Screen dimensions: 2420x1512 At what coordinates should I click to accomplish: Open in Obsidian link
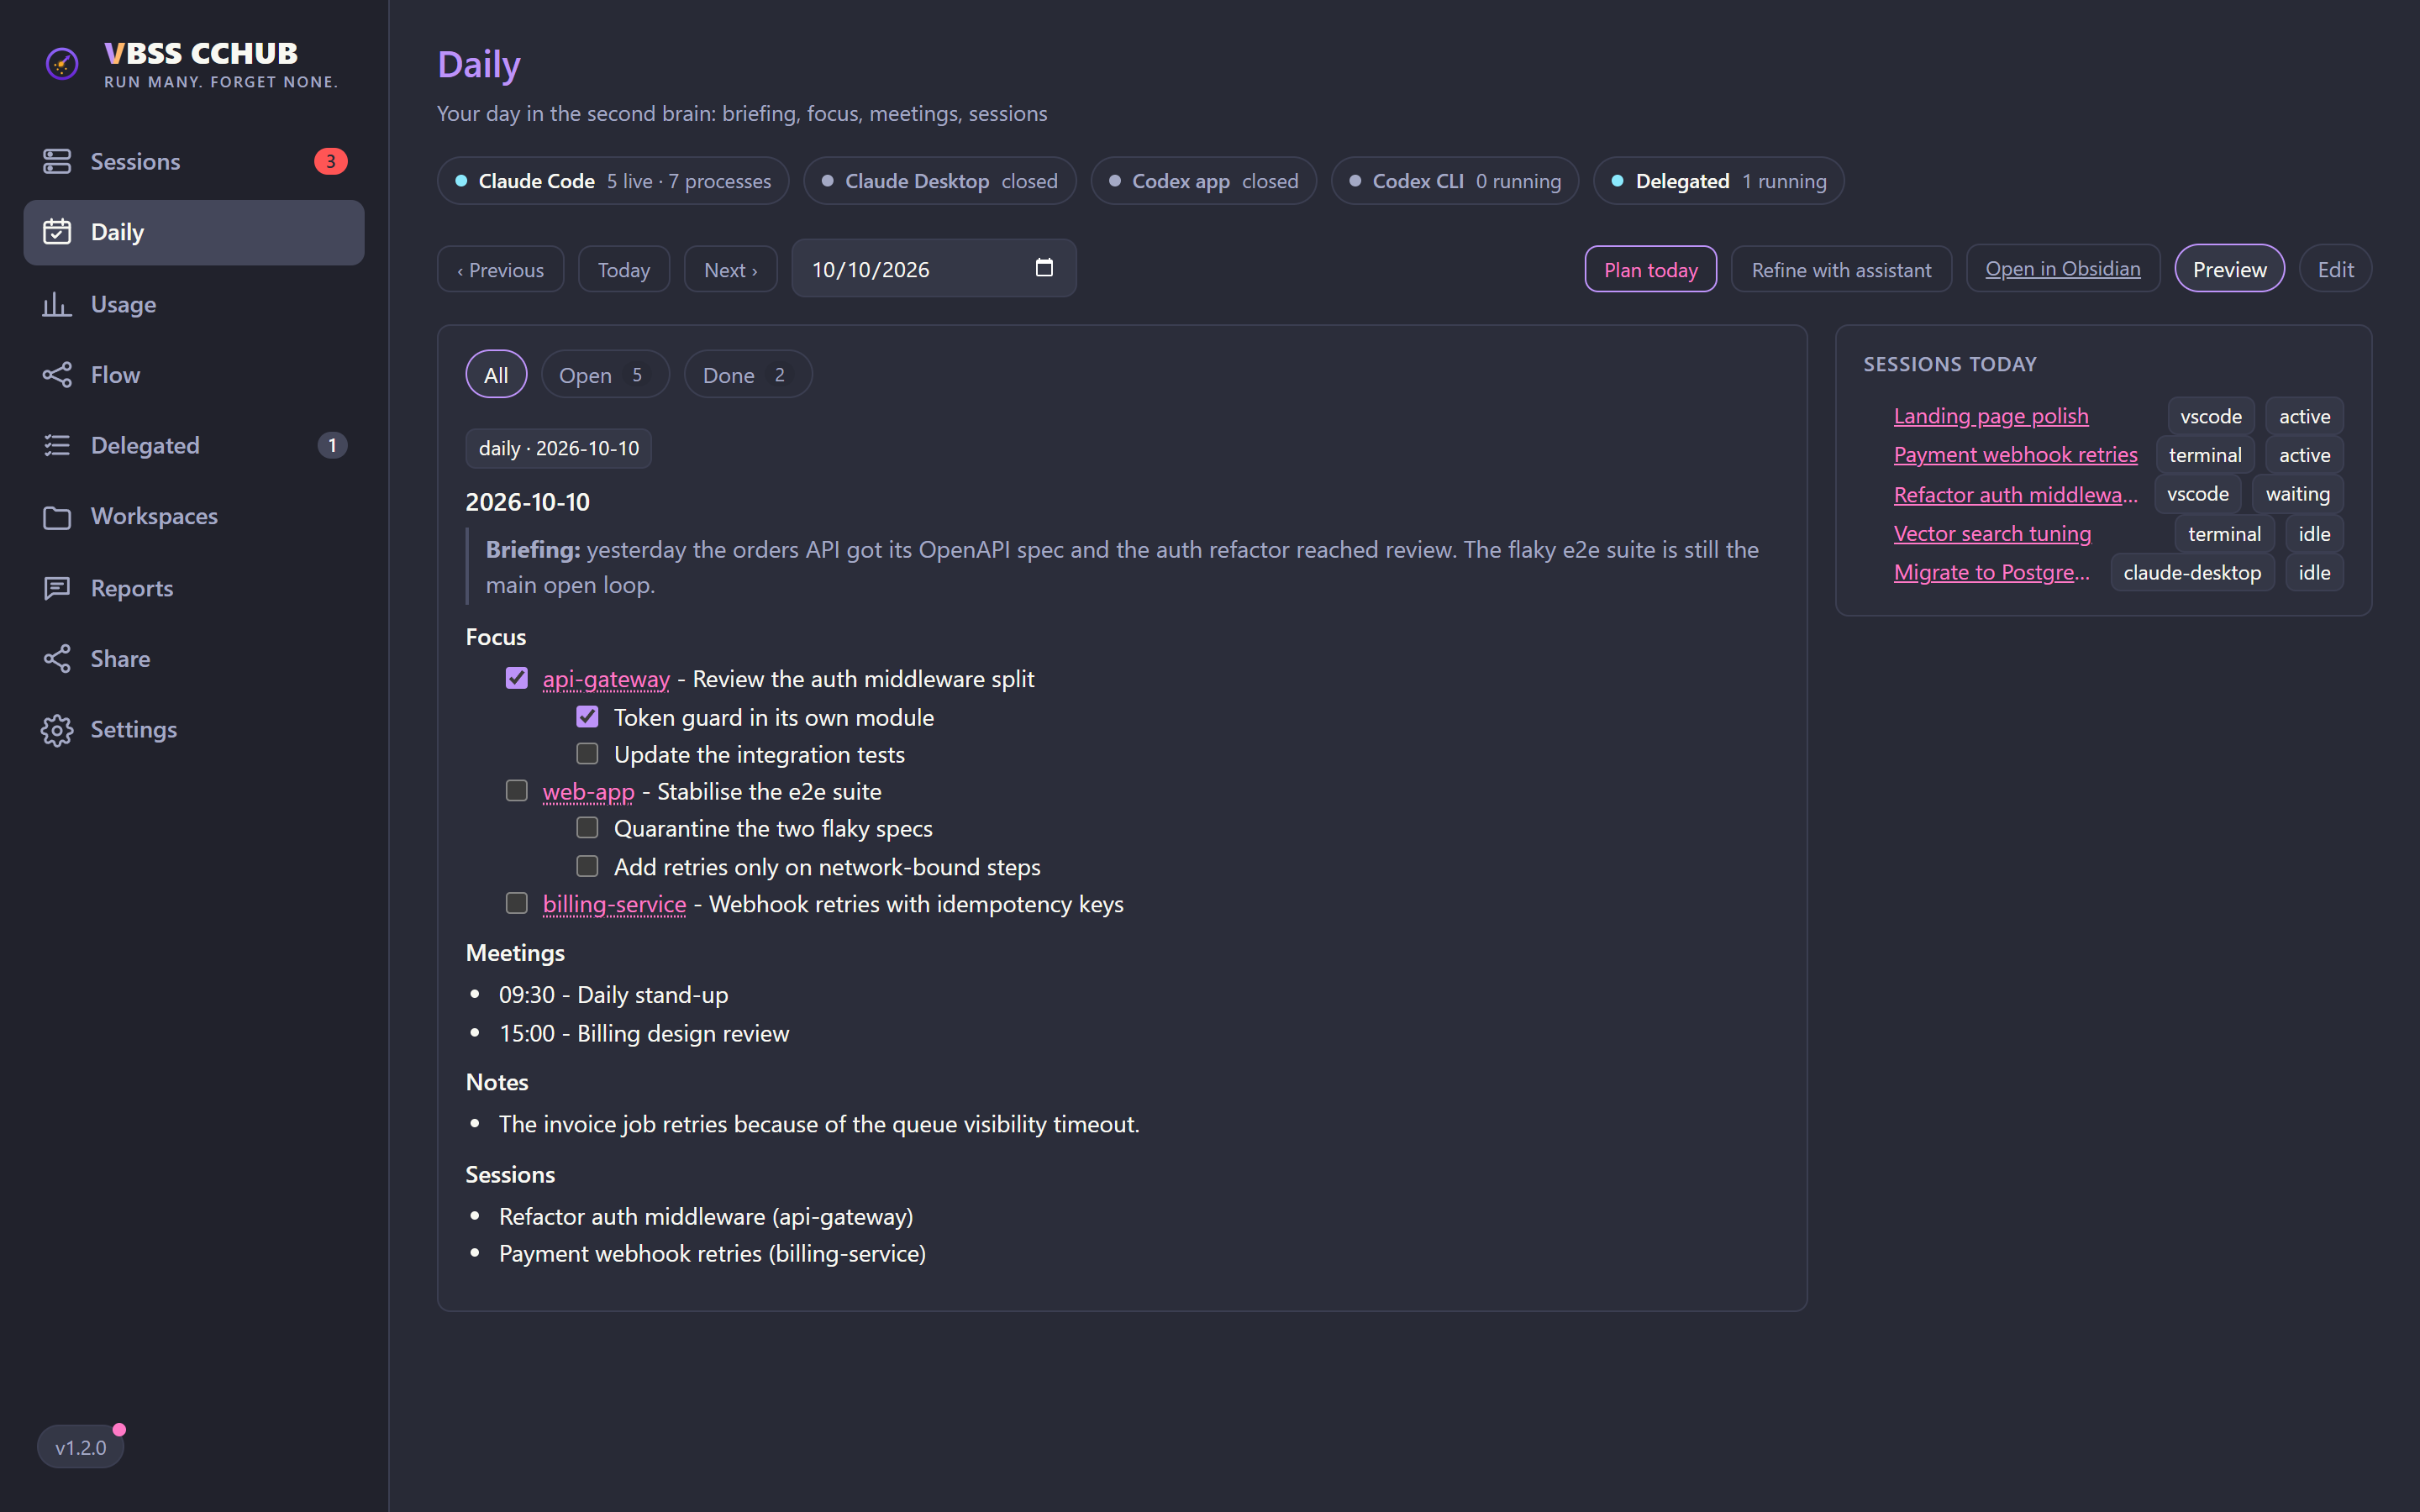pos(2063,269)
